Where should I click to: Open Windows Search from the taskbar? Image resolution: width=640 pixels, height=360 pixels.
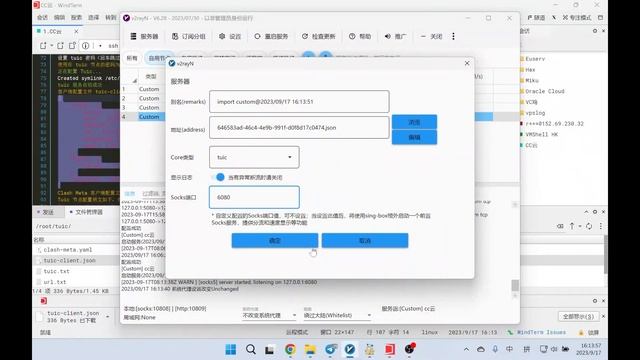click(x=251, y=349)
